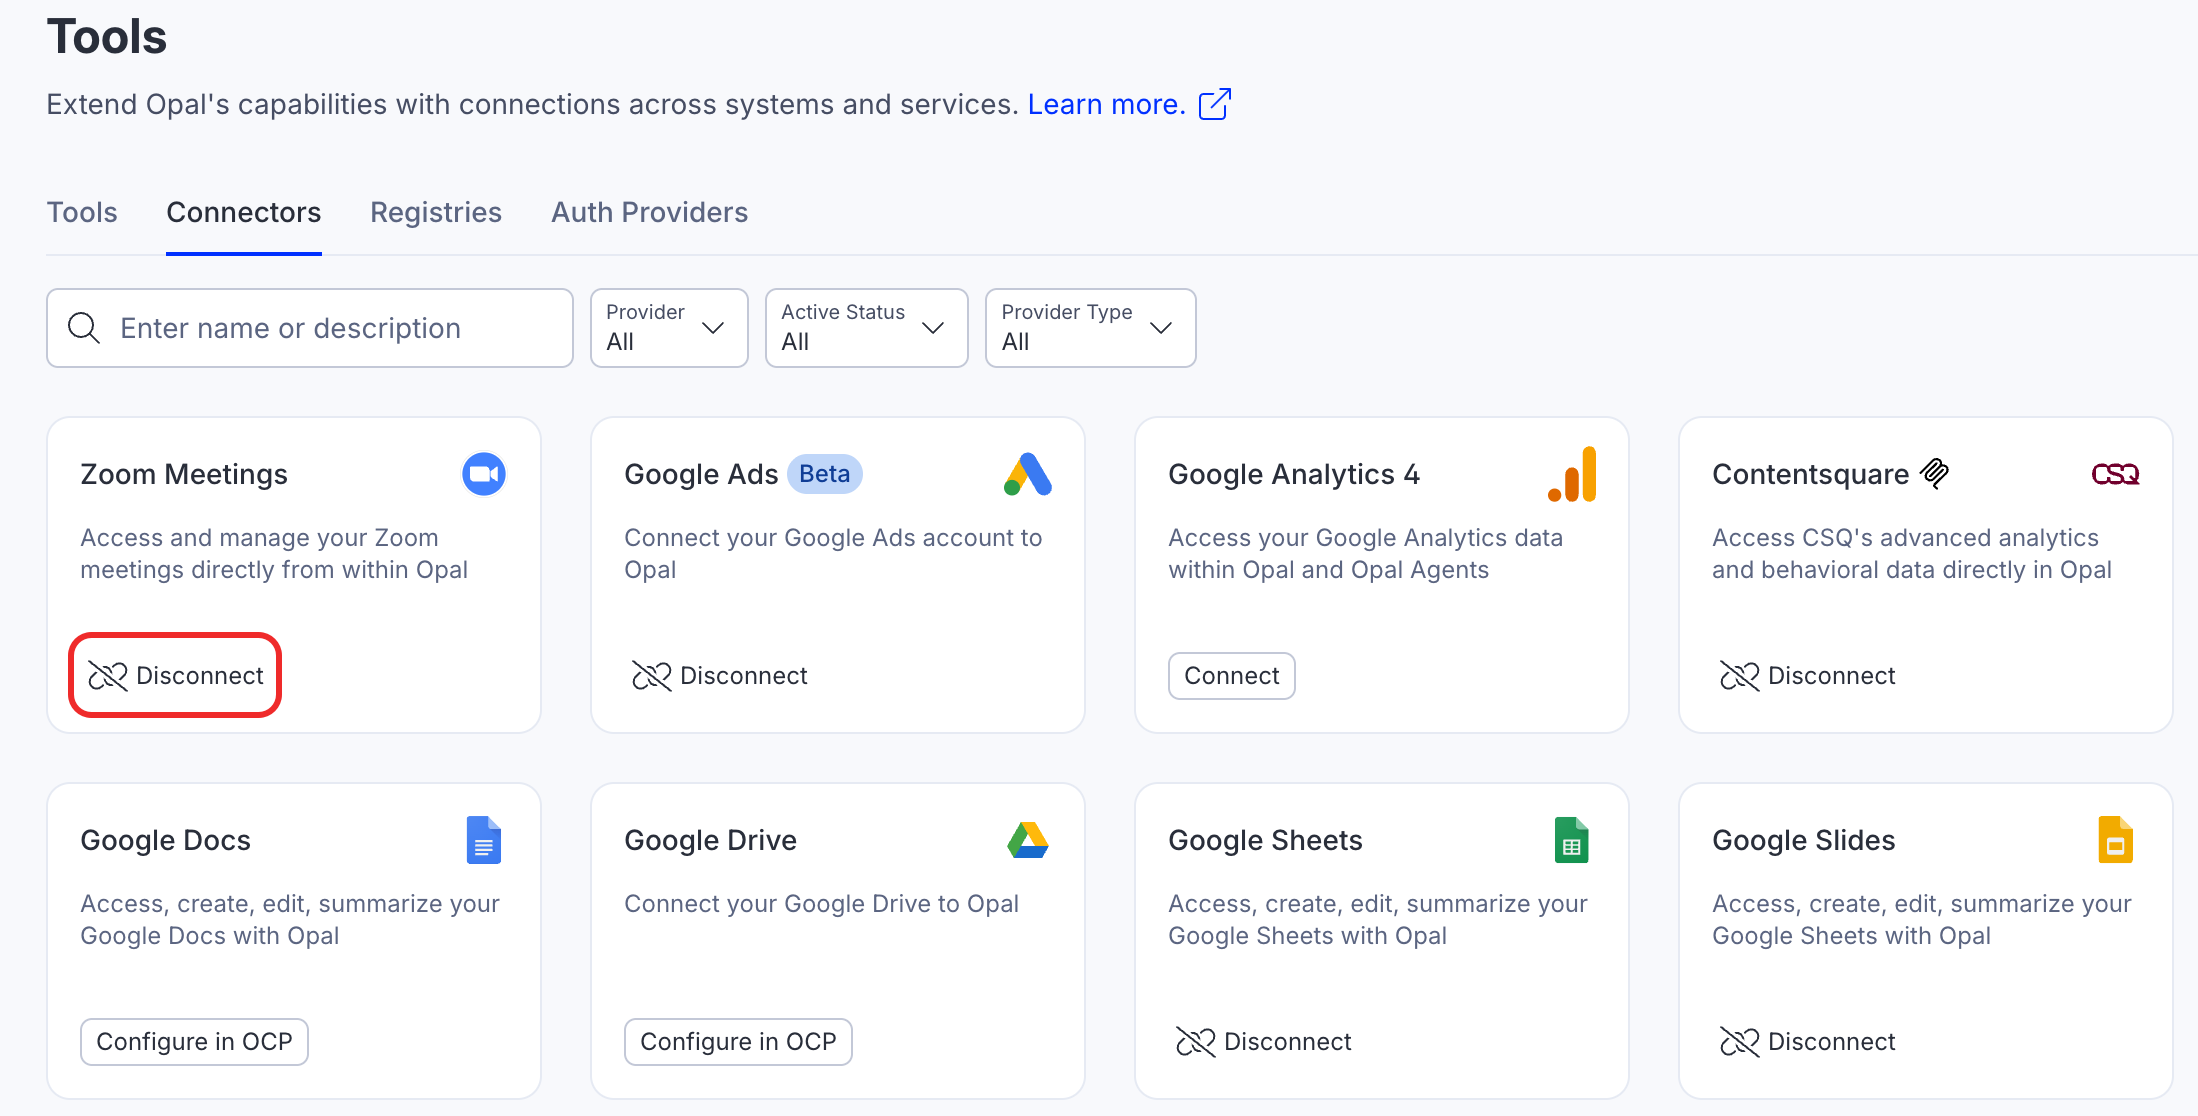
Task: Click the Zoom Meetings card title
Action: pos(184,474)
